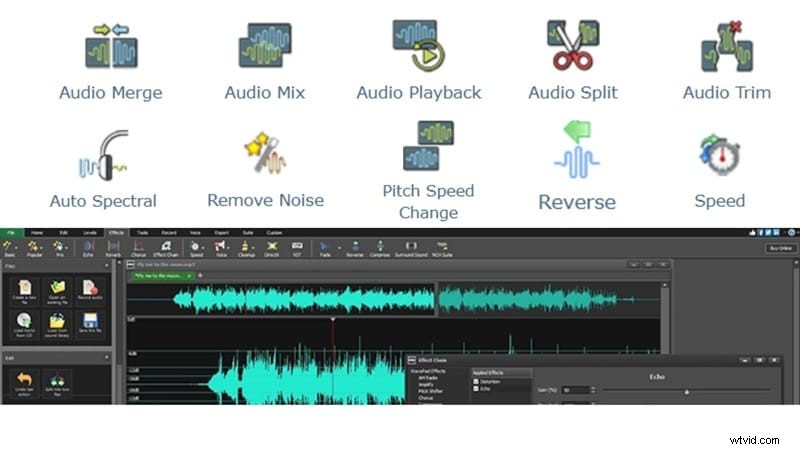This screenshot has width=800, height=450.
Task: Click the Echo Gain (%) input field
Action: (x=576, y=390)
